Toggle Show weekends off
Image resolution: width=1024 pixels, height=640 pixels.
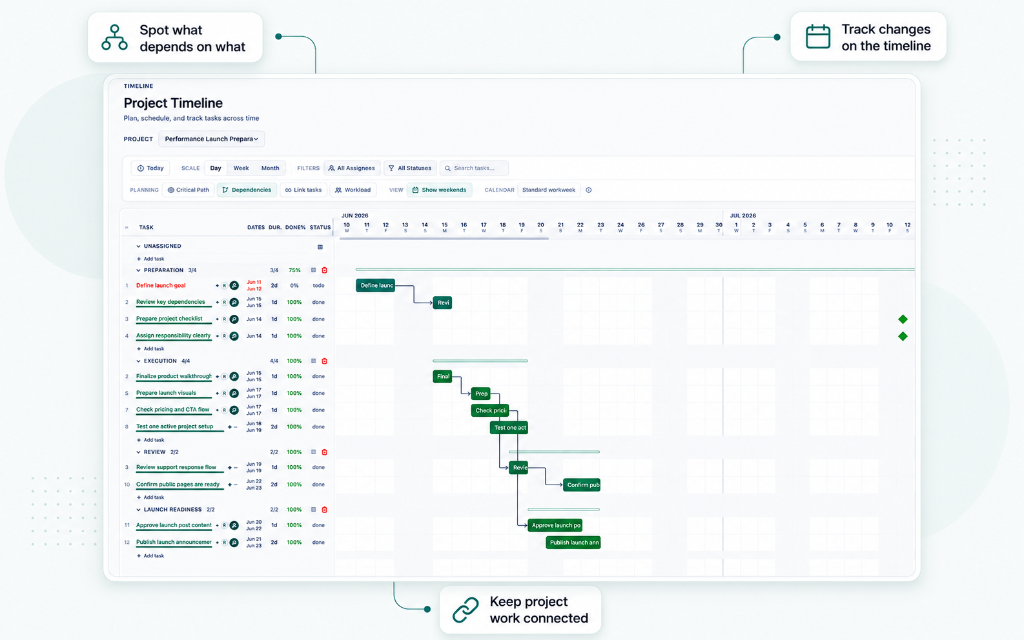pos(440,190)
